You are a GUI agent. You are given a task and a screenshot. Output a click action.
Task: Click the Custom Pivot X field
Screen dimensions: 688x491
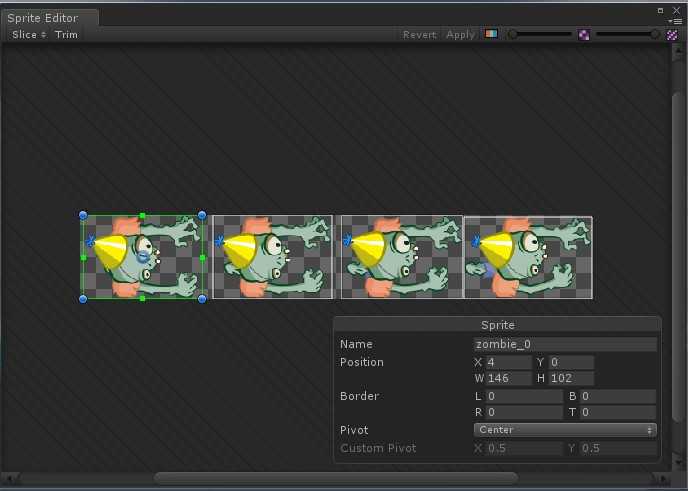pyautogui.click(x=524, y=448)
